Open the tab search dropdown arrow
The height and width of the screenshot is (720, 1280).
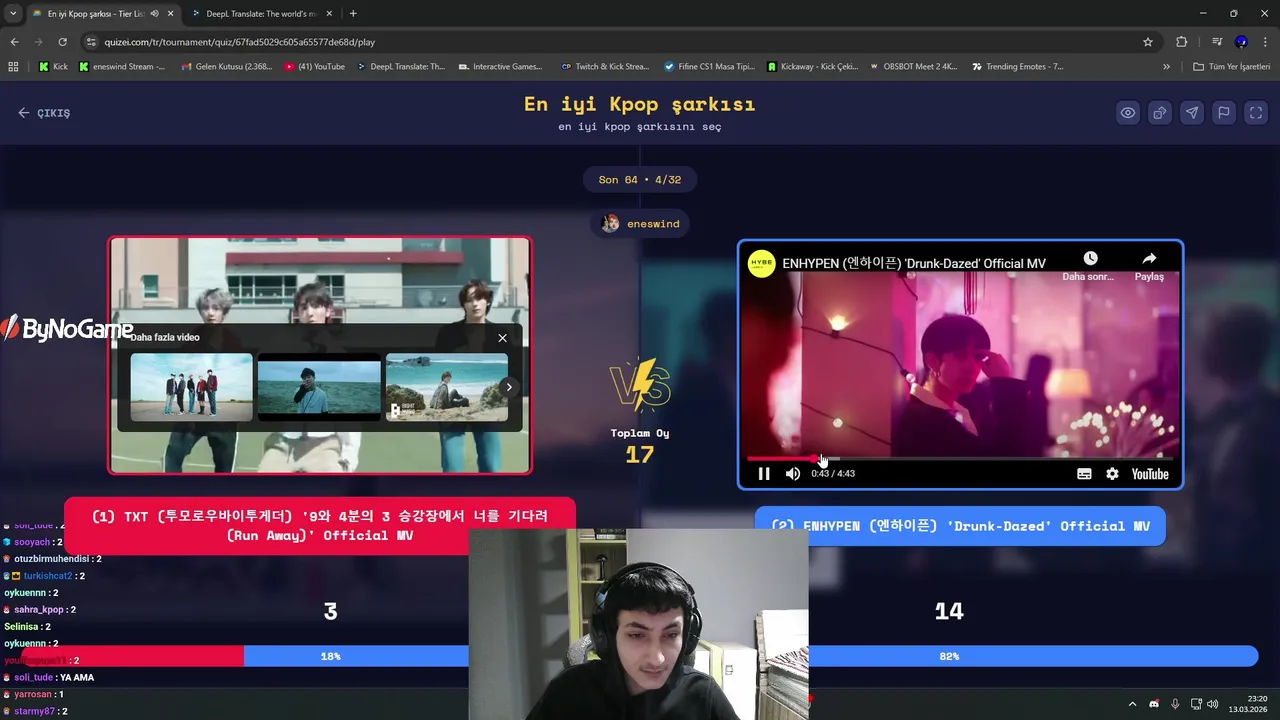tap(12, 14)
